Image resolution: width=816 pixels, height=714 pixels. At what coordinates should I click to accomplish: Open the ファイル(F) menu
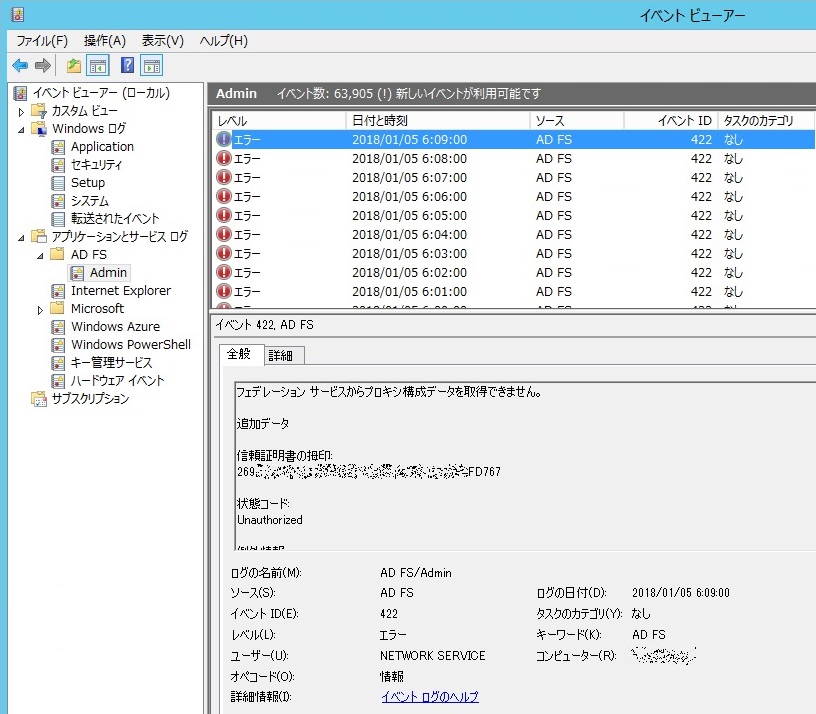click(x=42, y=41)
